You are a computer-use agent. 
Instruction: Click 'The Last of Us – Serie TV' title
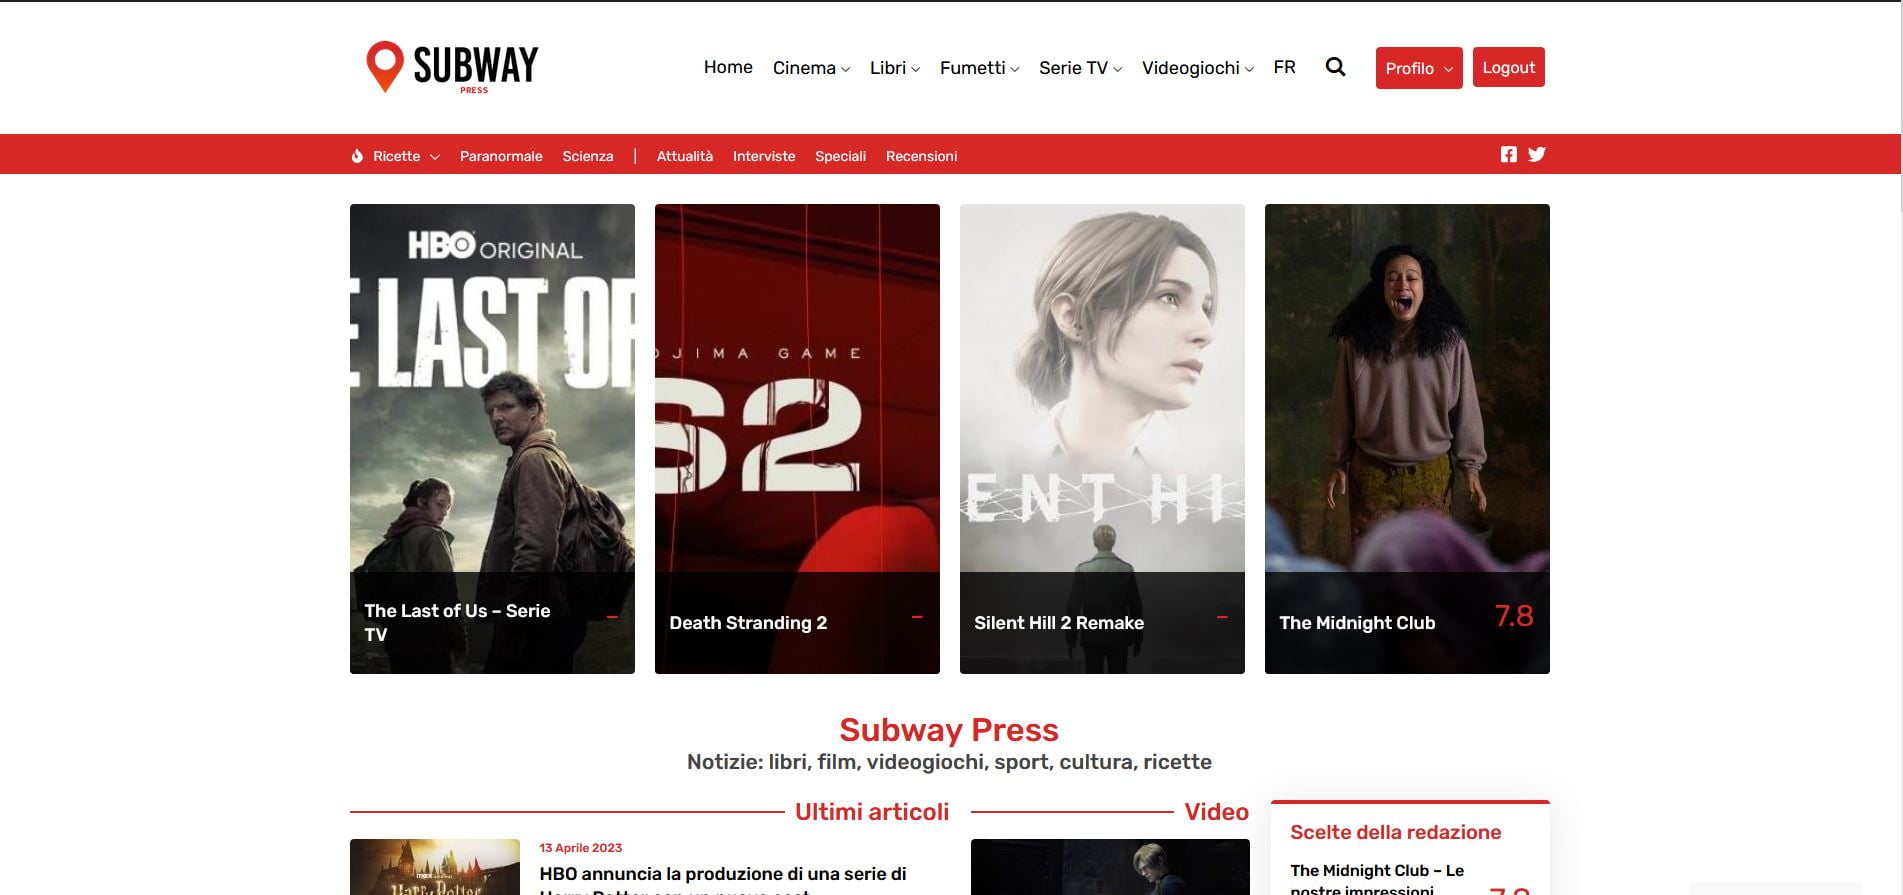point(458,622)
